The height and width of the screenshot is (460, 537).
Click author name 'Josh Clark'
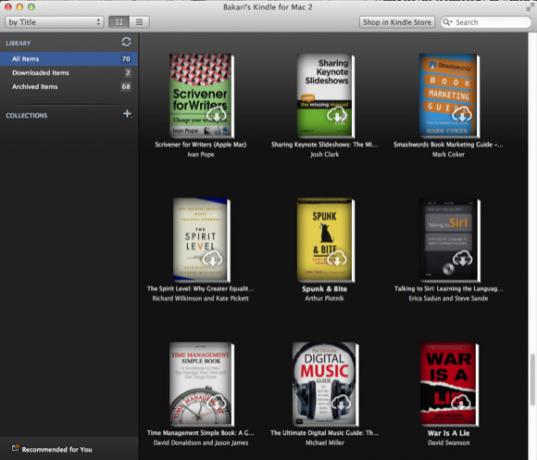[324, 154]
